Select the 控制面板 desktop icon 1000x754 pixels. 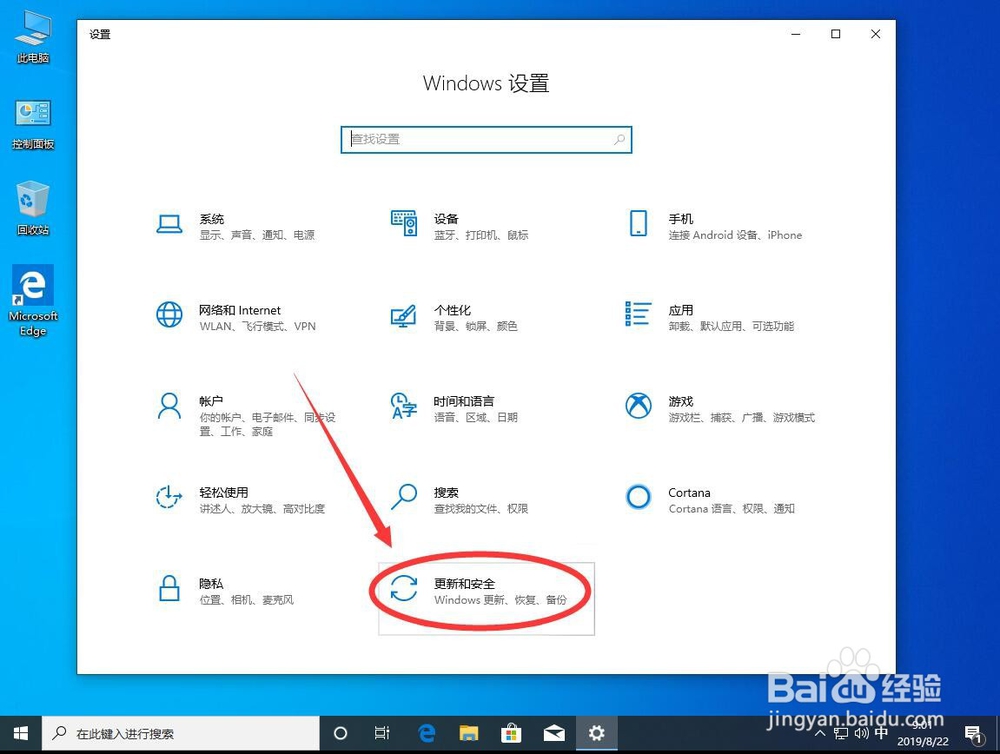(33, 125)
